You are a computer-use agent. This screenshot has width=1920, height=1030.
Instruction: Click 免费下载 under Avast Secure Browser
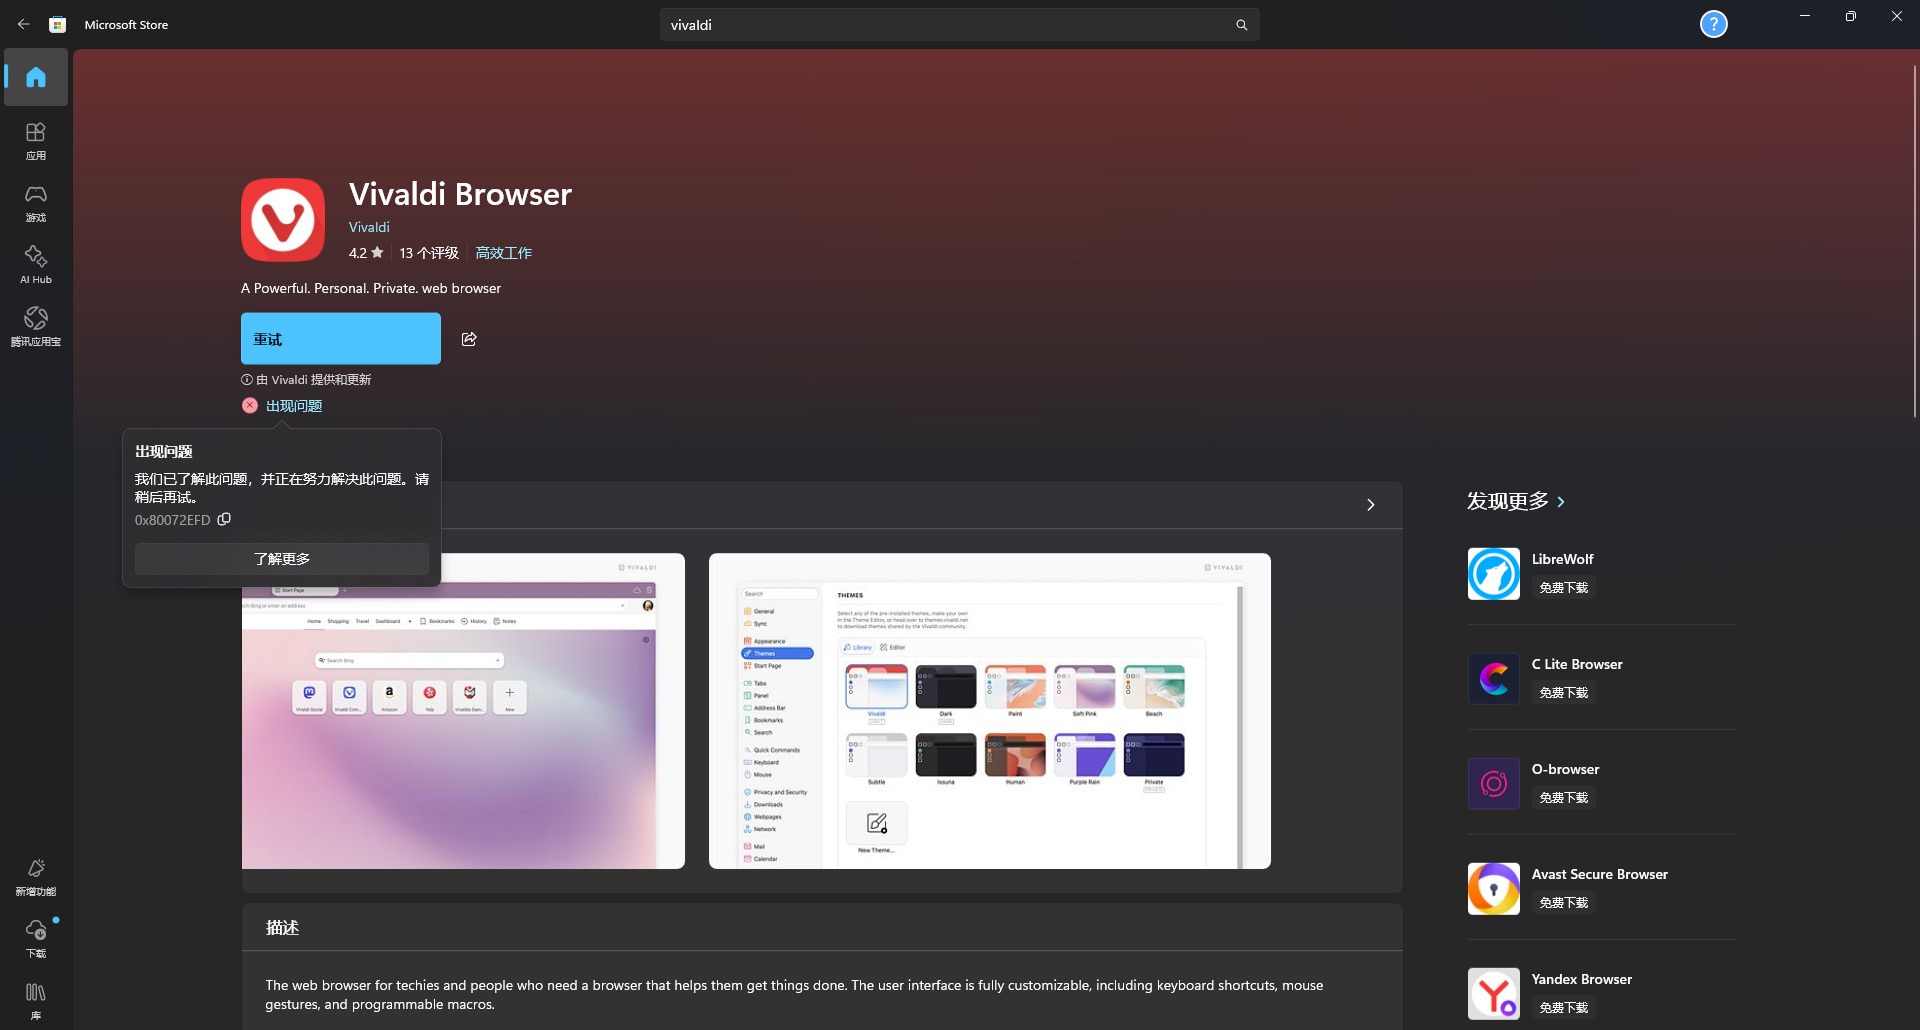(1564, 903)
